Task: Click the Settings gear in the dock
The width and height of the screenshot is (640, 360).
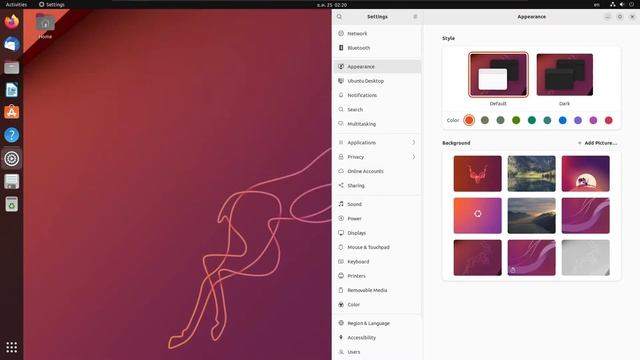Action: pyautogui.click(x=11, y=158)
